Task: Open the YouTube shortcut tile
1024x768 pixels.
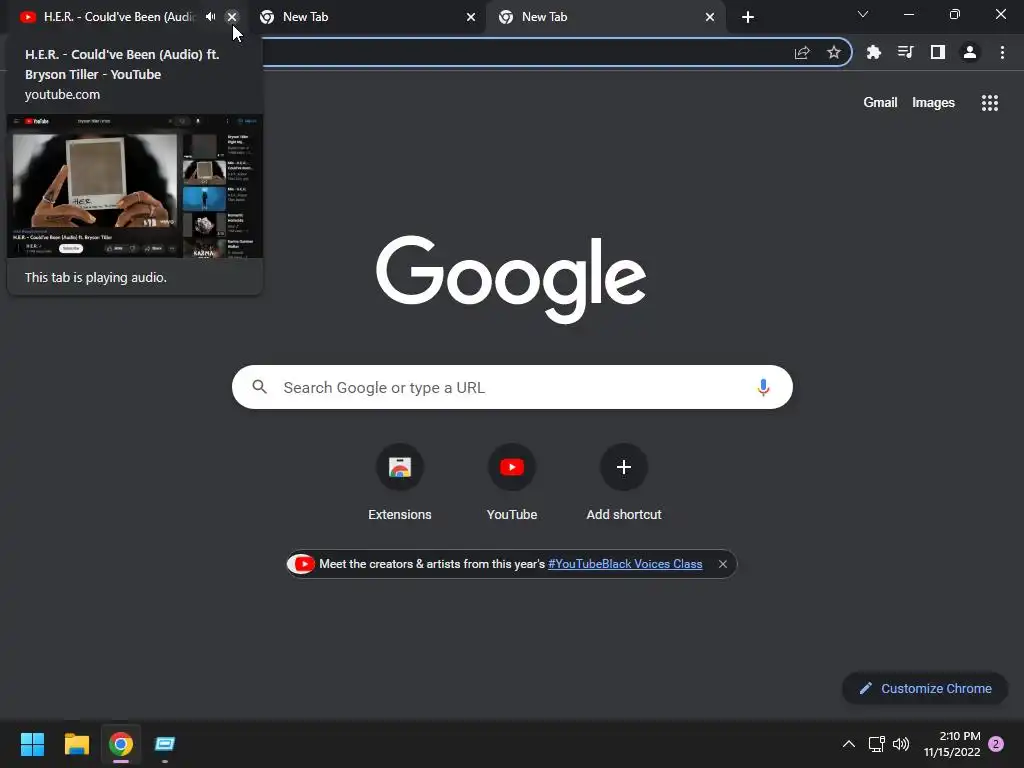Action: 512,482
